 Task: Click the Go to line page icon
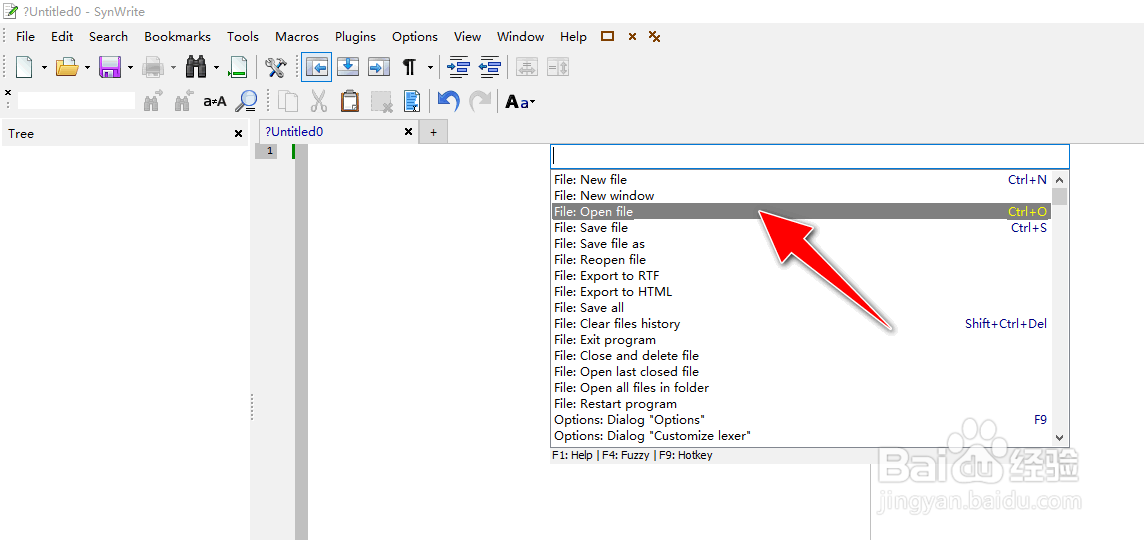pyautogui.click(x=238, y=67)
